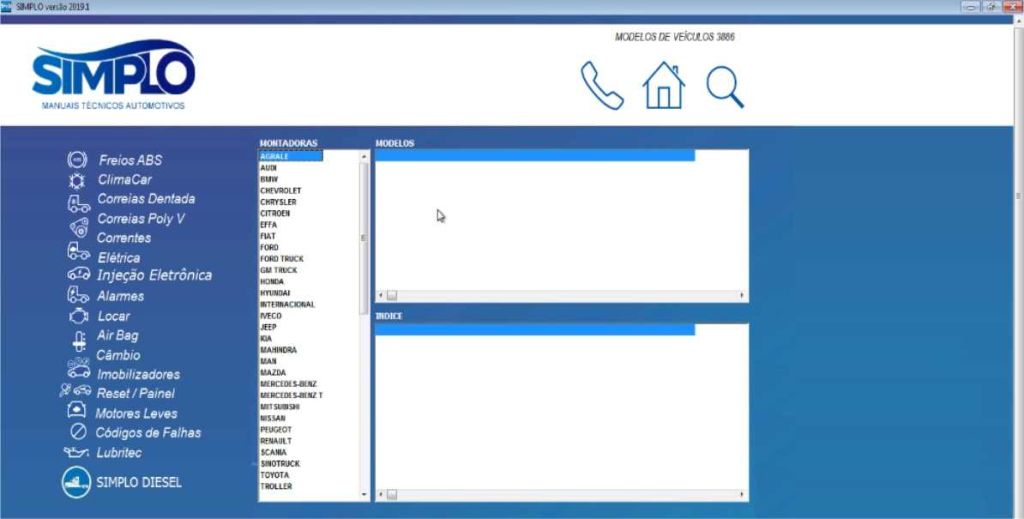Select INTERNACIONAL manufacturer
1024x519 pixels.
[x=287, y=305]
